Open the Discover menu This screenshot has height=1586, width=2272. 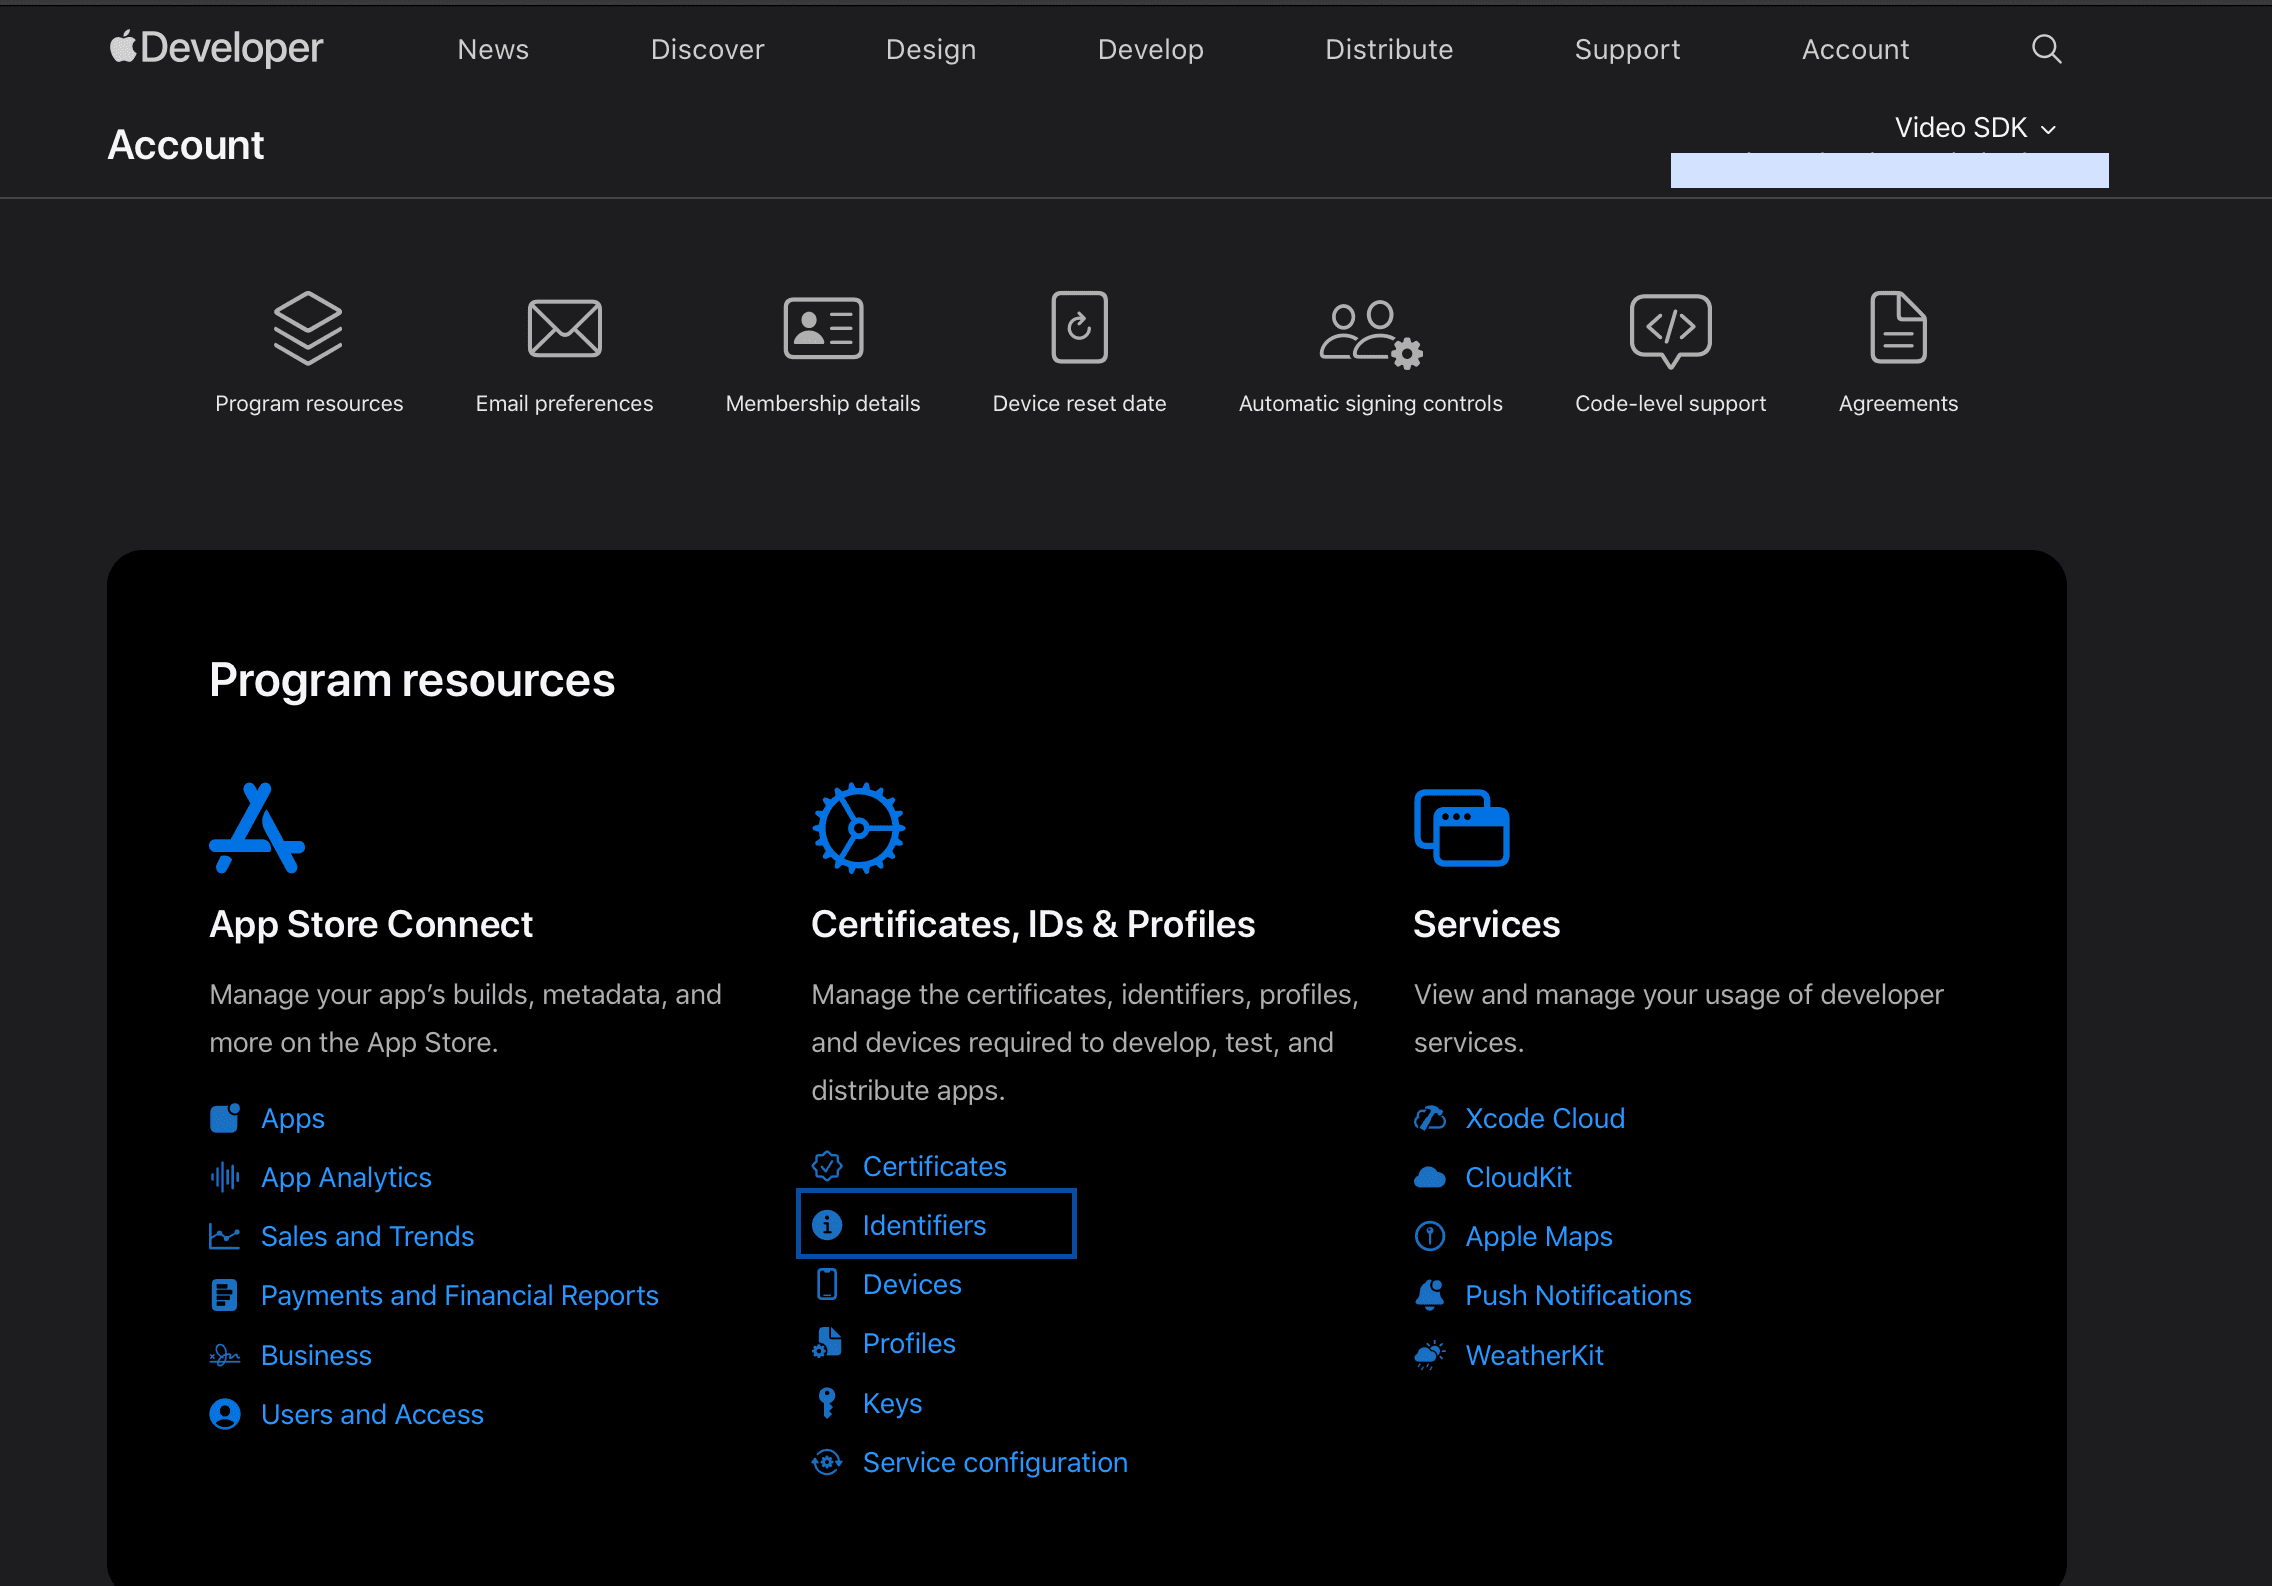(x=707, y=49)
